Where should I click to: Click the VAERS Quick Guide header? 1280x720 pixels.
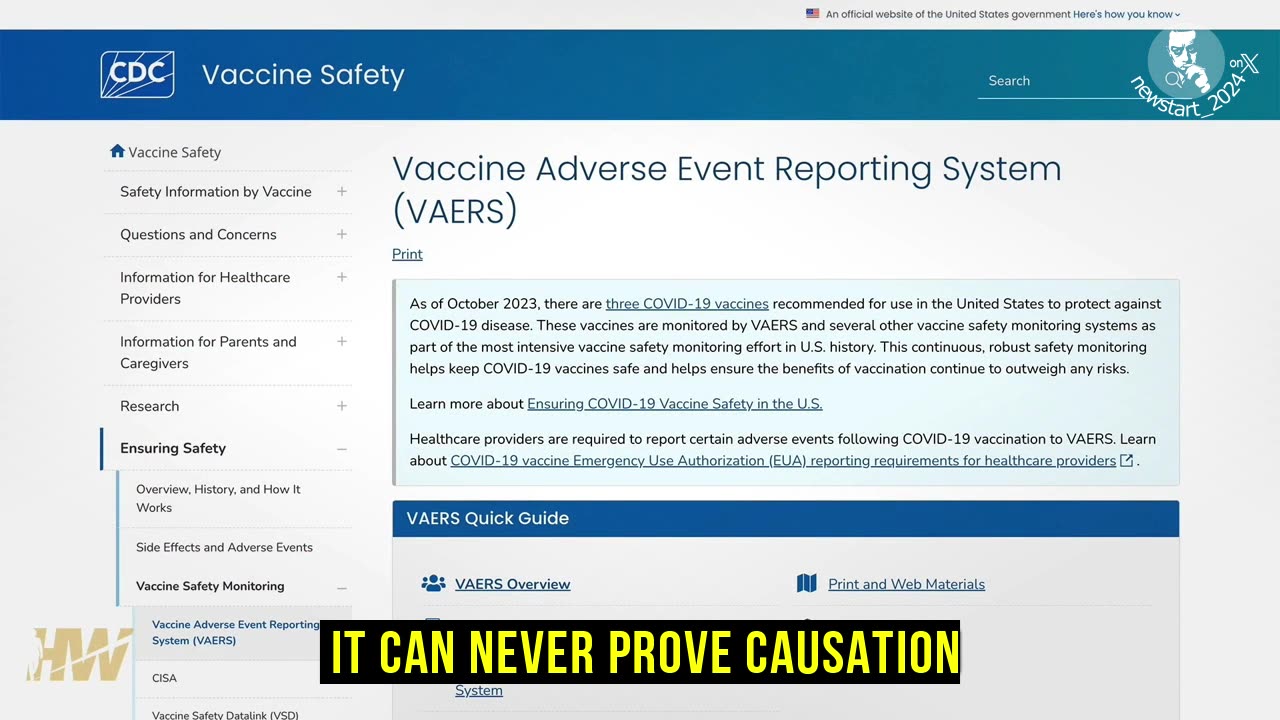pos(786,518)
